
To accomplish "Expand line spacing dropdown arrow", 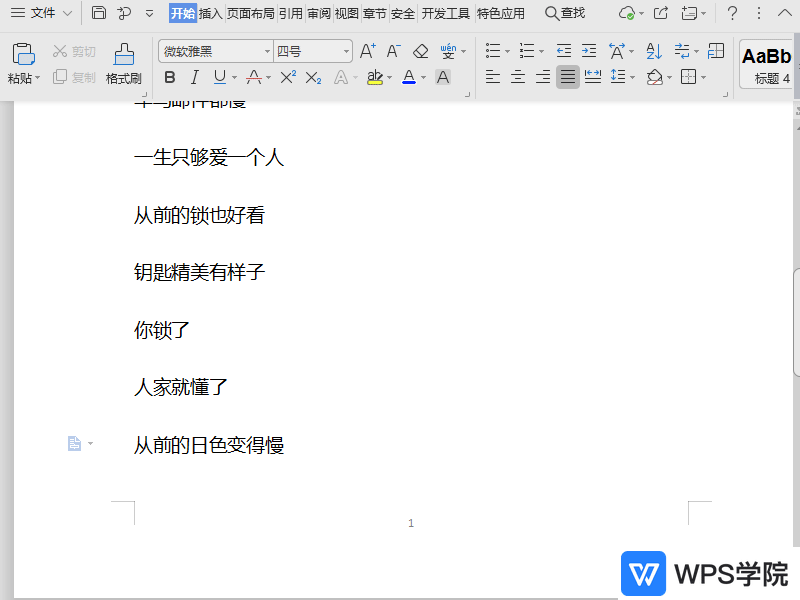I will click(633, 78).
